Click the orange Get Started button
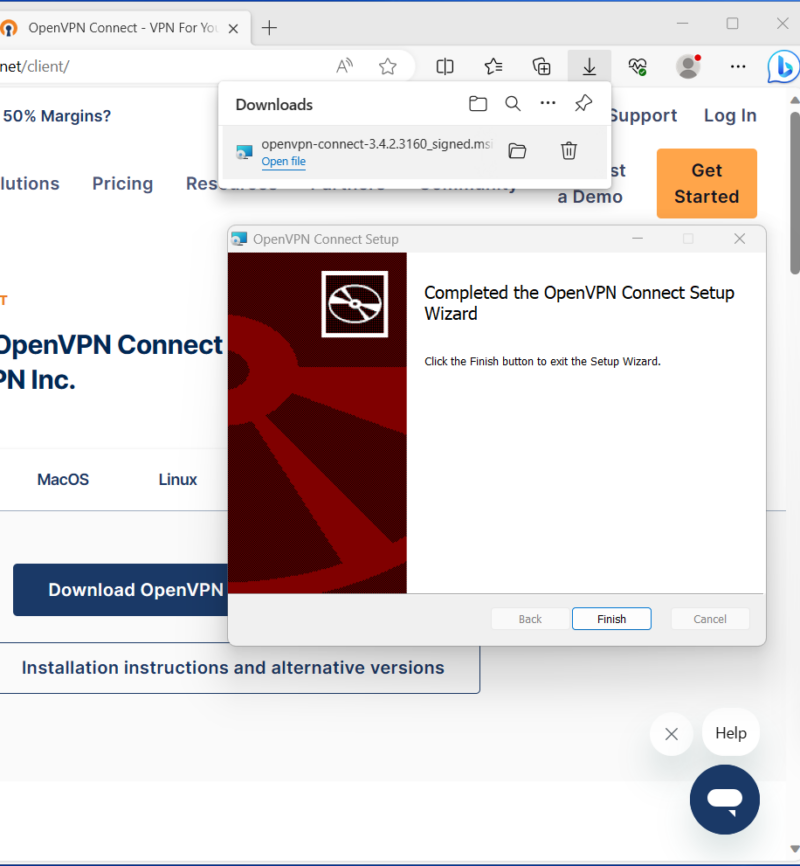800x866 pixels. click(706, 184)
